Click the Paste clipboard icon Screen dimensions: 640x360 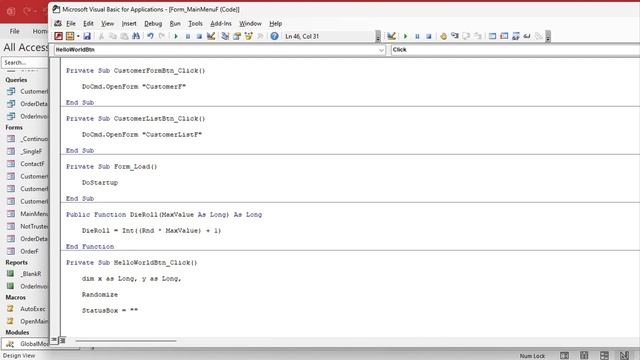[x=124, y=36]
